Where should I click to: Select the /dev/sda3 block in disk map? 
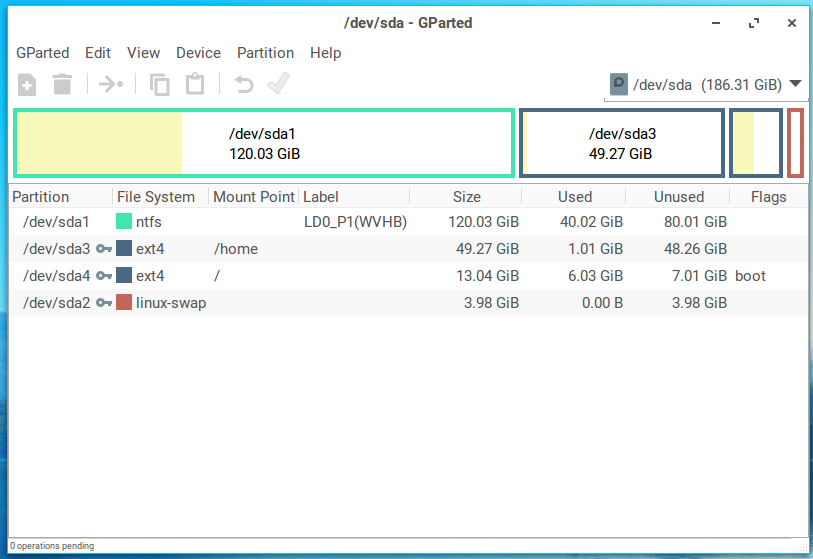(x=621, y=143)
